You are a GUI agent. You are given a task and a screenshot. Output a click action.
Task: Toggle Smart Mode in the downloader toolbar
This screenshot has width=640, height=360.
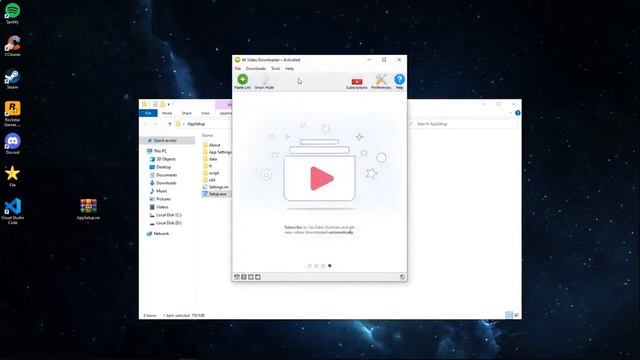tap(264, 81)
